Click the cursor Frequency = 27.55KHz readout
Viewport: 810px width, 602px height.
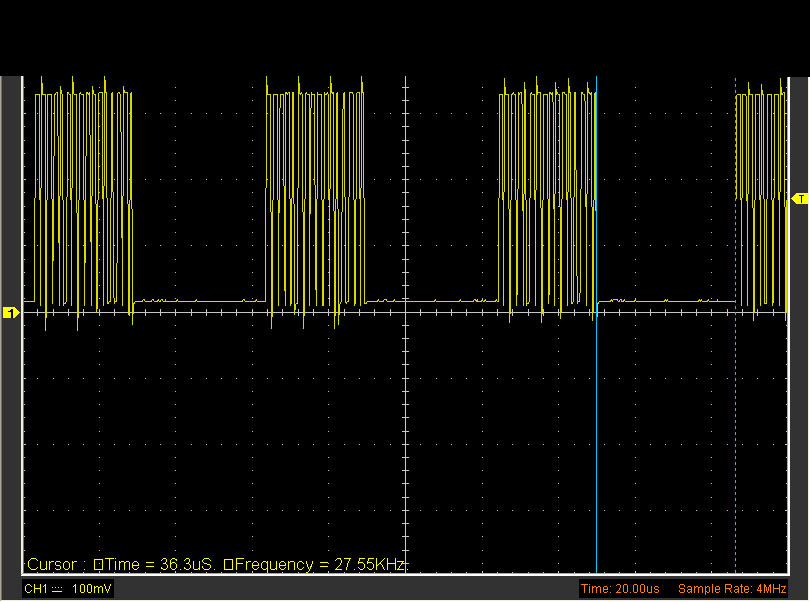pyautogui.click(x=314, y=564)
